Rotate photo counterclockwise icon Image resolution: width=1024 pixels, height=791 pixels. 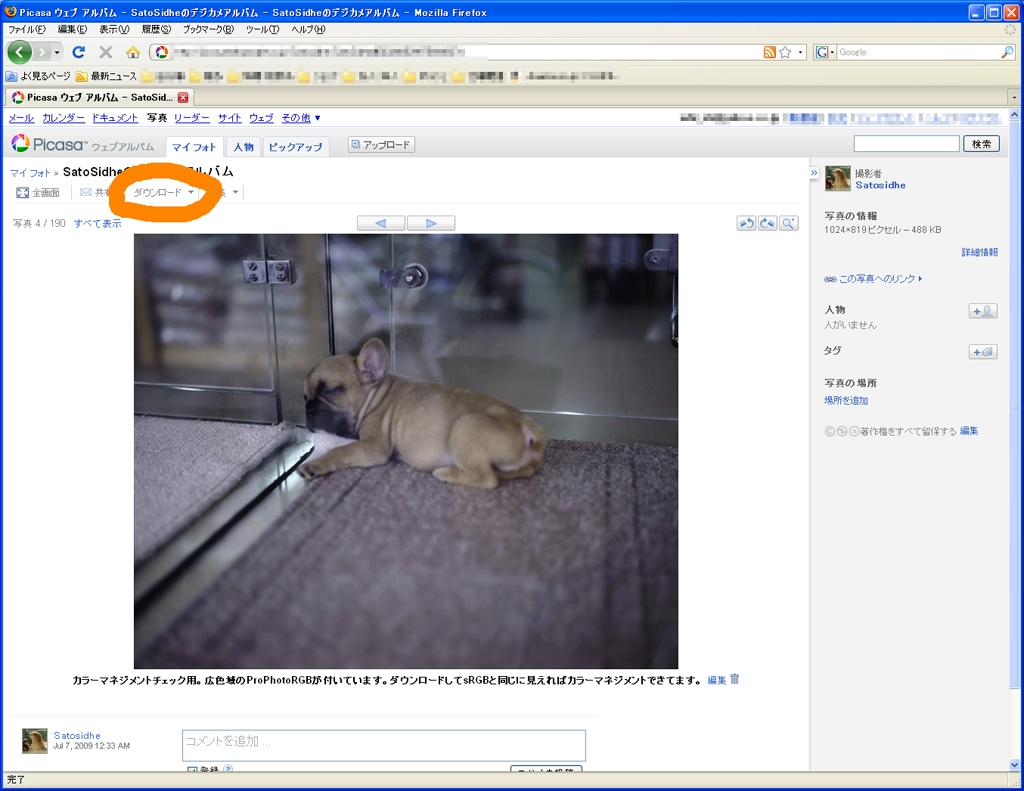coord(746,223)
